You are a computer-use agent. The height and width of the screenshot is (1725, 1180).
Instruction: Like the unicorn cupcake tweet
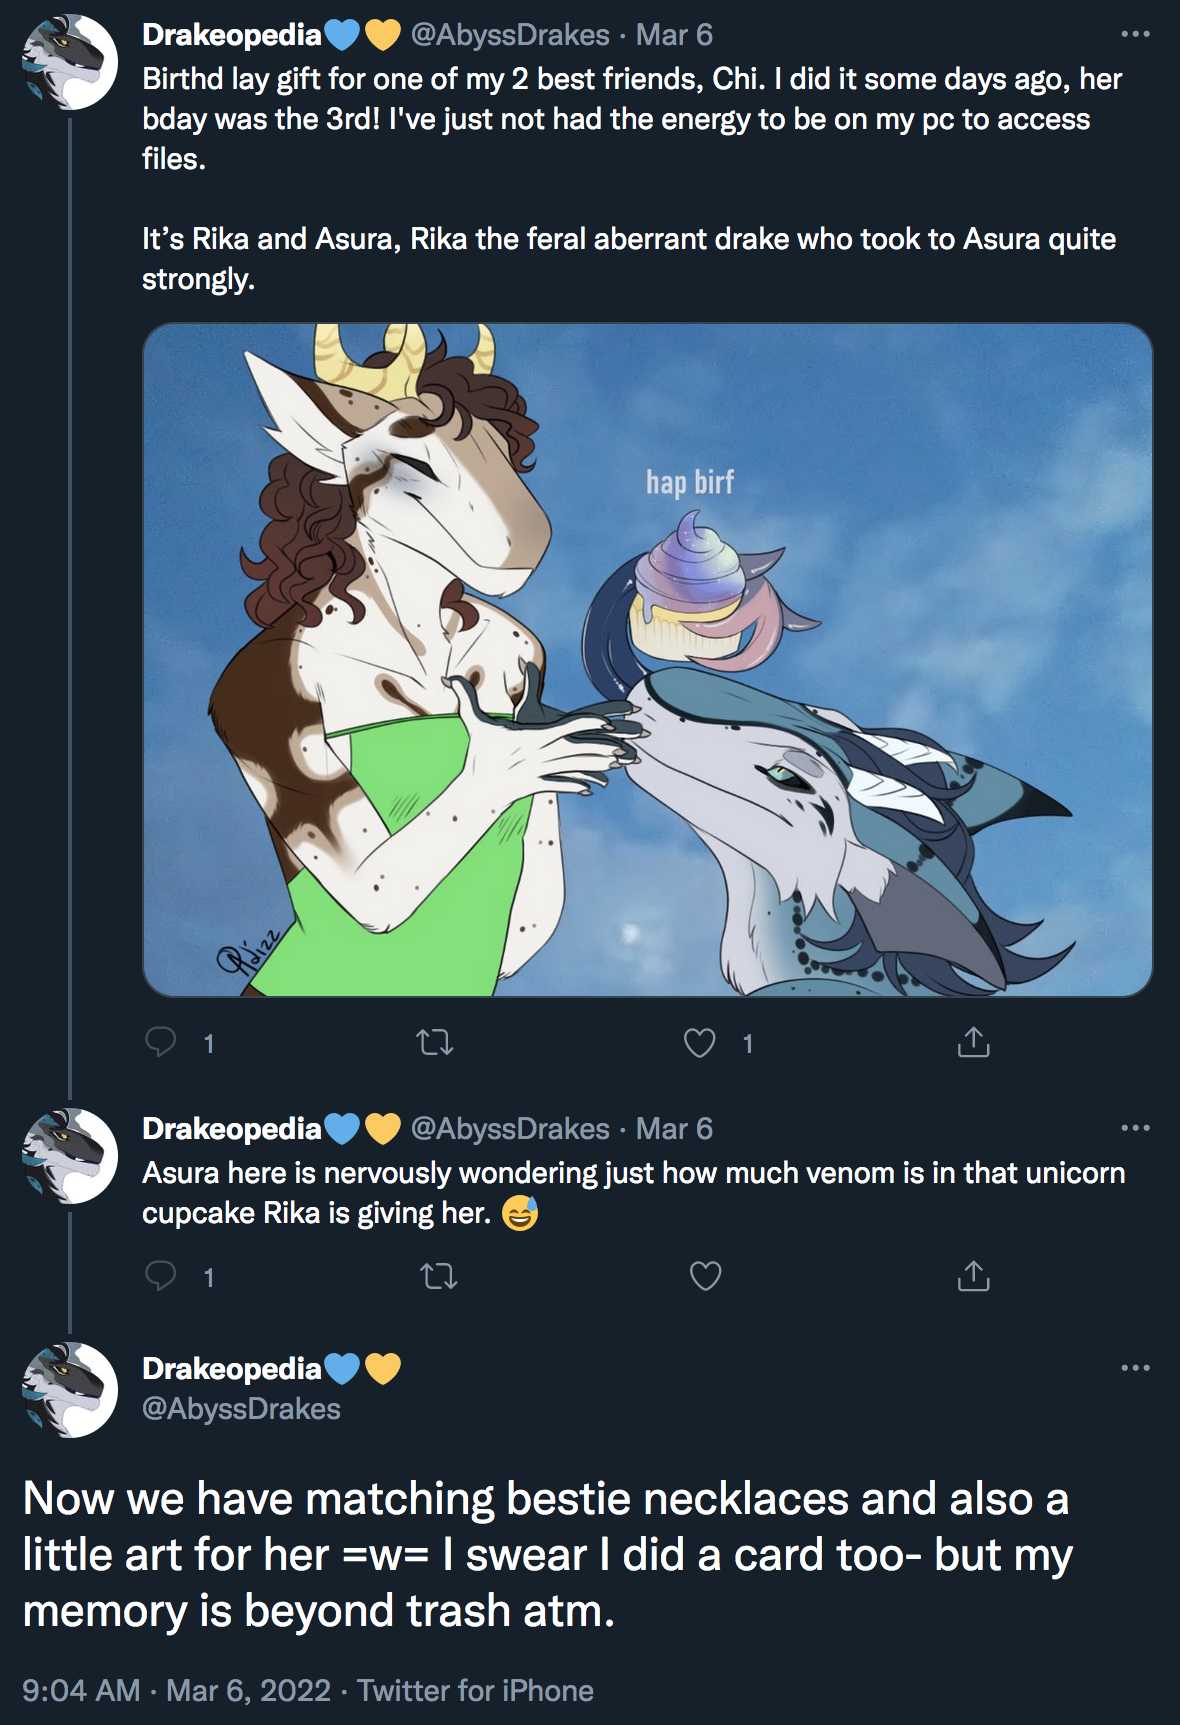click(706, 1276)
